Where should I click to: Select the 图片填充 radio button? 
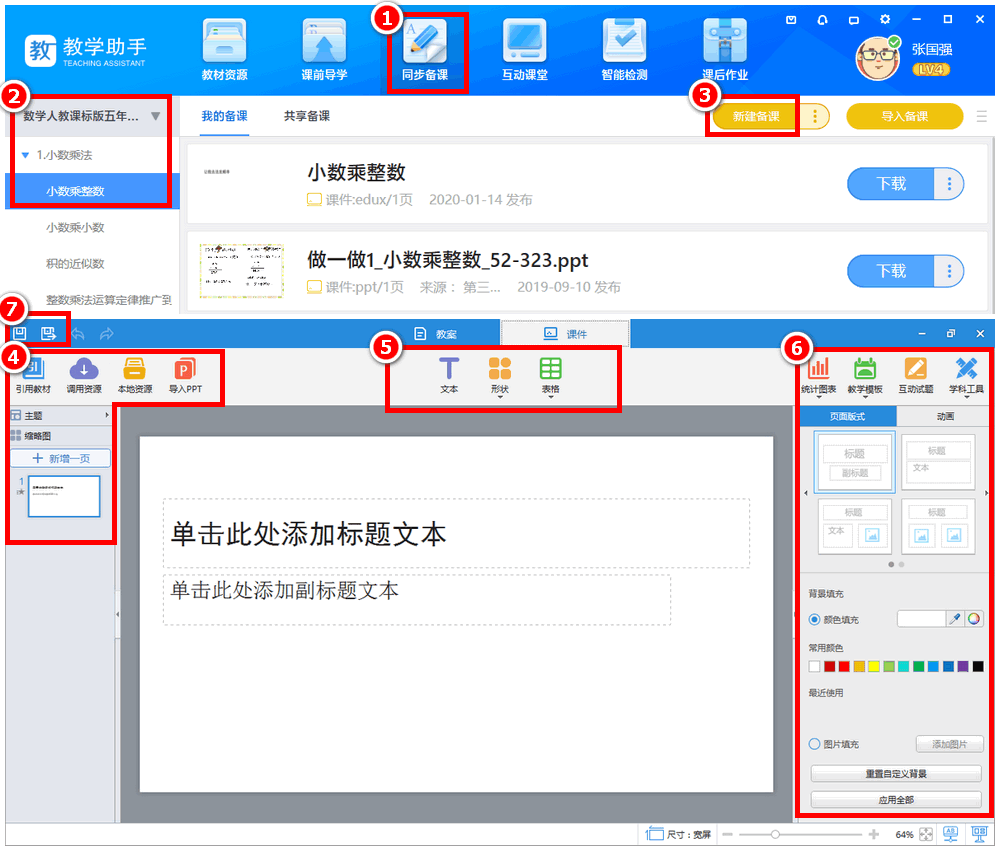pyautogui.click(x=815, y=744)
